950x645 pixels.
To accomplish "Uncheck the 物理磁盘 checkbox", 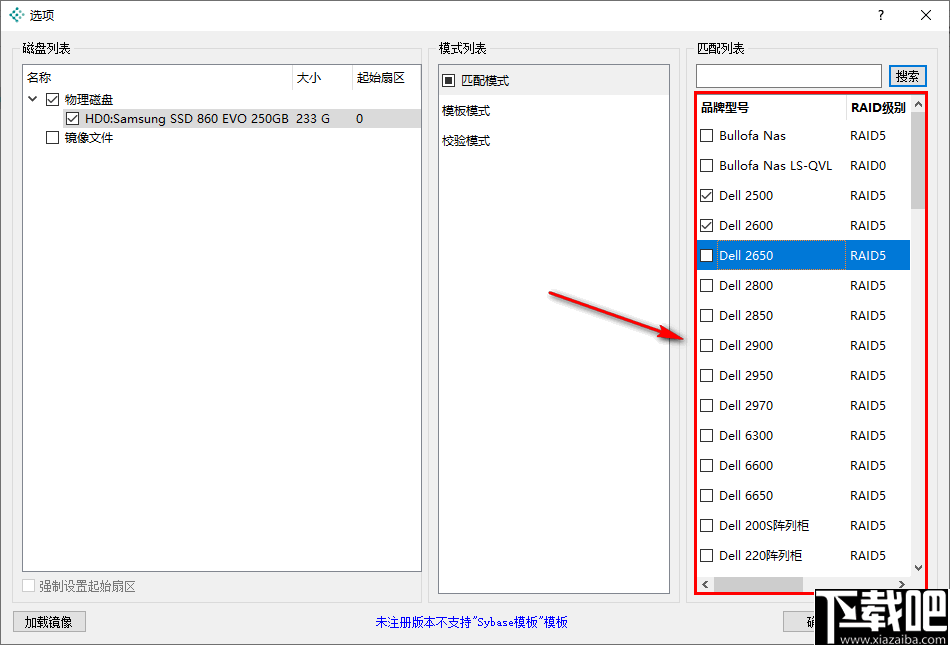I will [x=50, y=99].
